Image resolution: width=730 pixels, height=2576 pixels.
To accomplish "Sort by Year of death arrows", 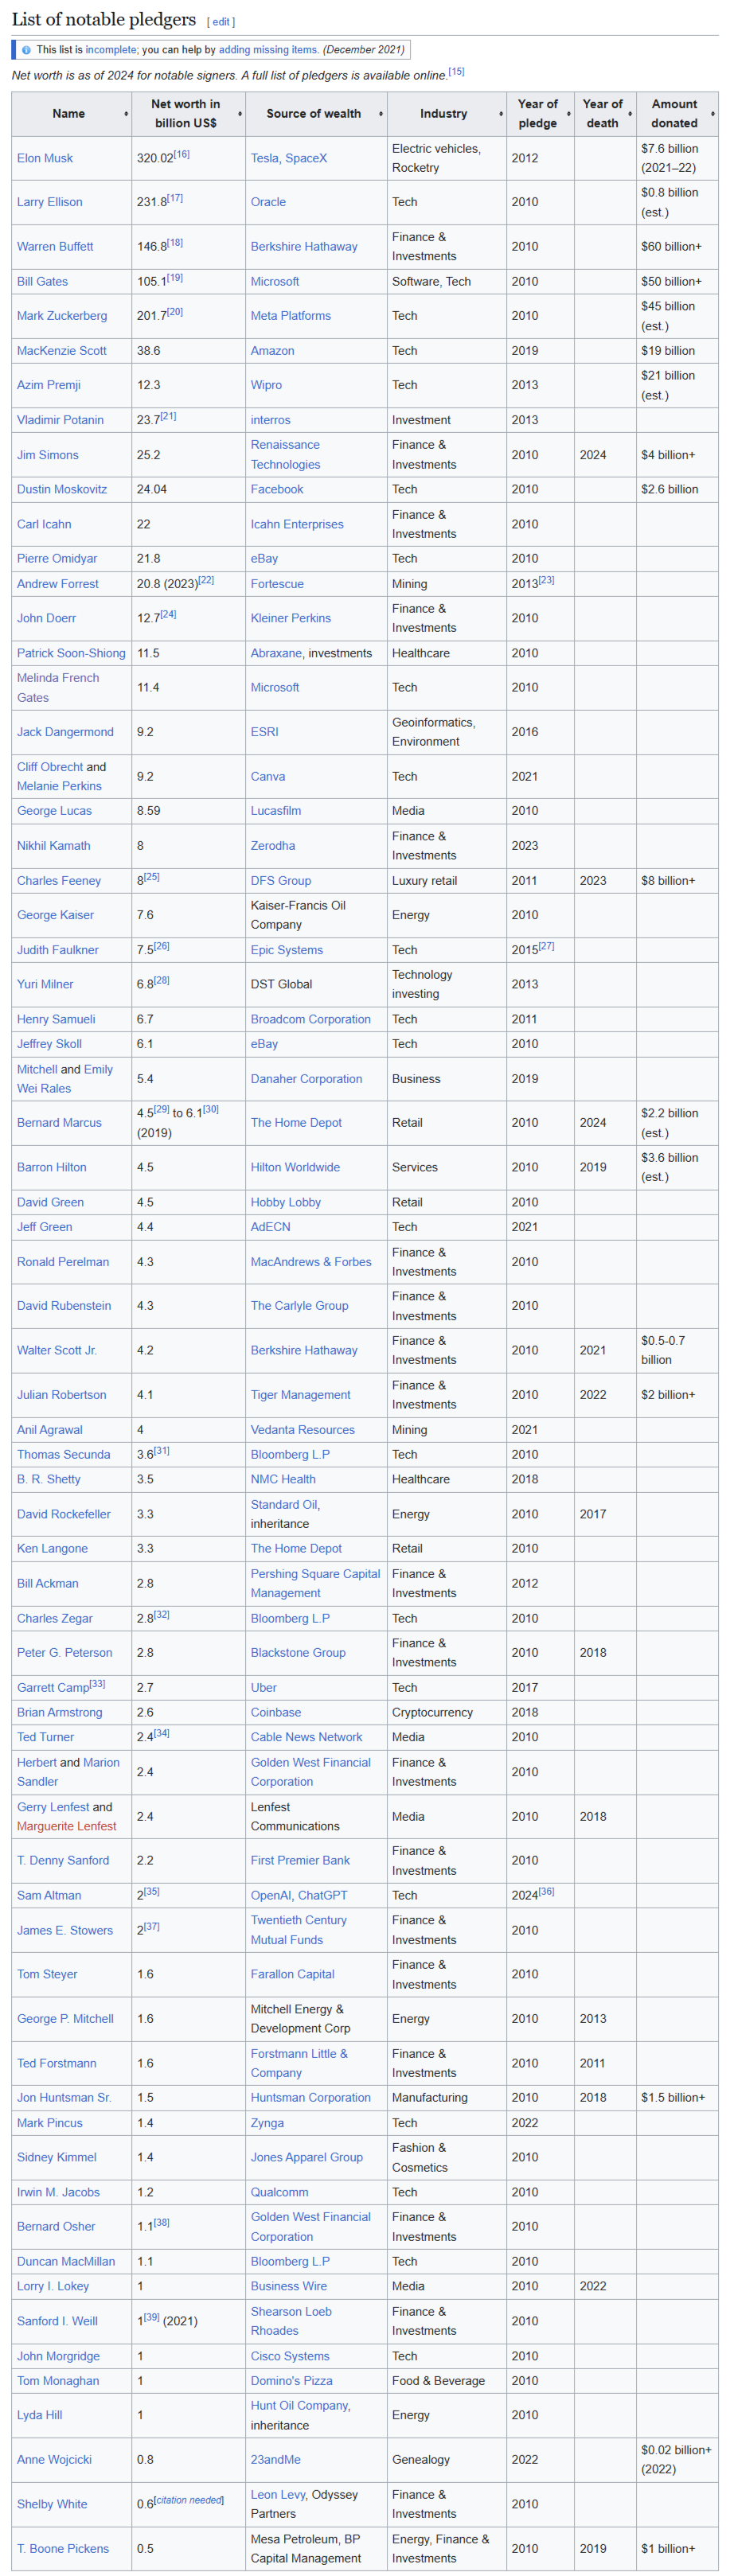I will coord(630,114).
